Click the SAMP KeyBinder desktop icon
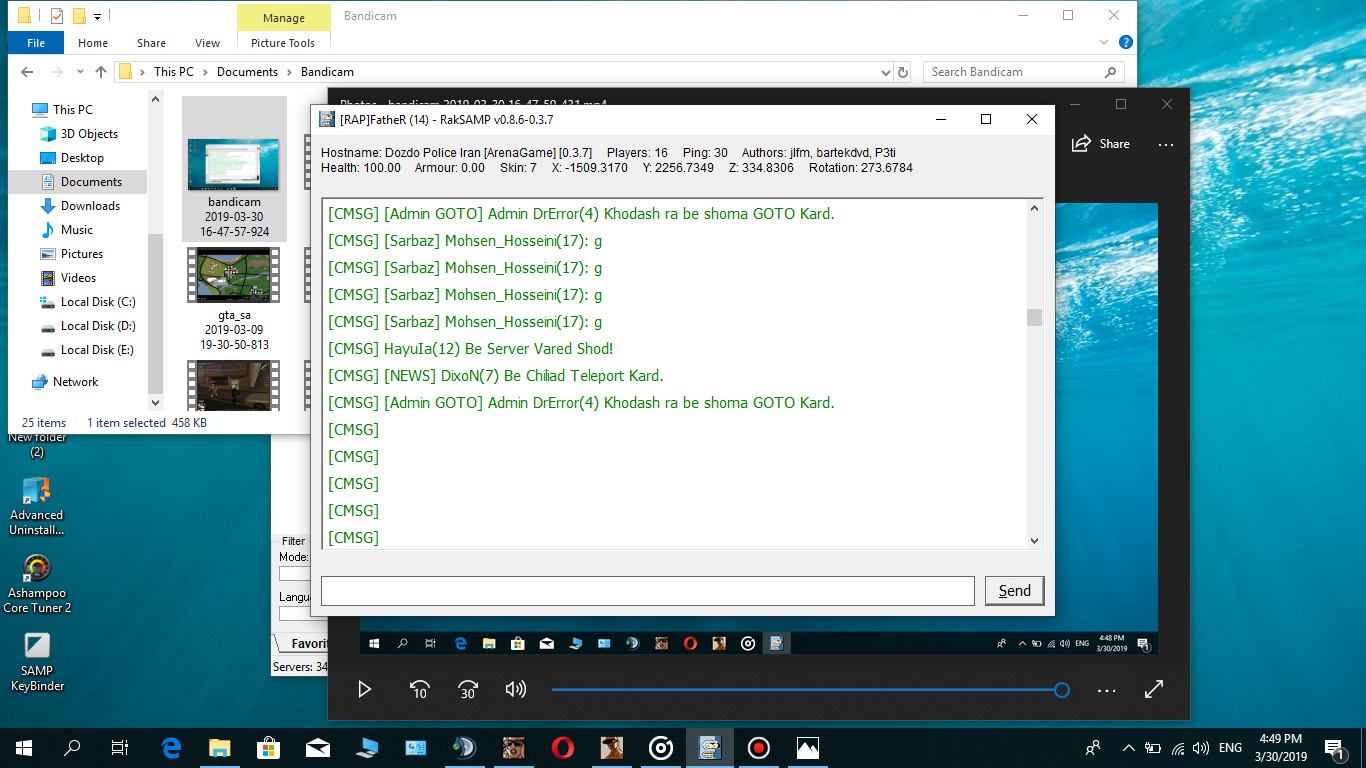 click(37, 662)
